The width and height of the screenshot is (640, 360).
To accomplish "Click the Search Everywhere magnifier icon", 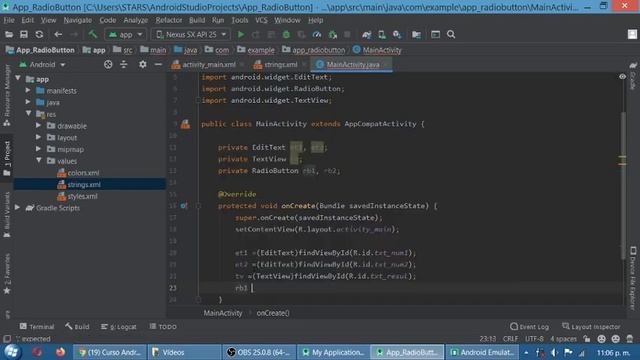I will [x=451, y=35].
